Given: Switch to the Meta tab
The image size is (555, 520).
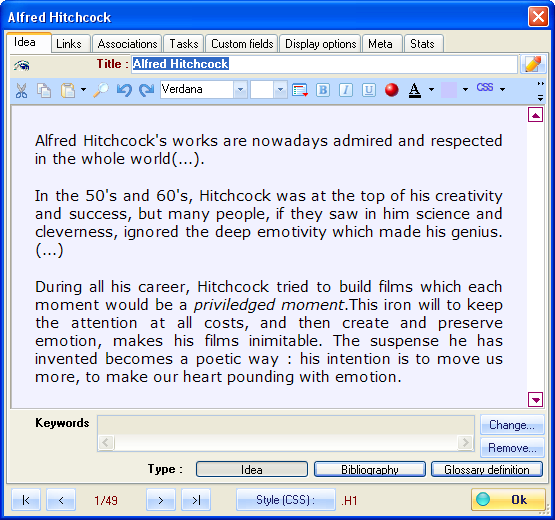Looking at the screenshot, I should [382, 44].
